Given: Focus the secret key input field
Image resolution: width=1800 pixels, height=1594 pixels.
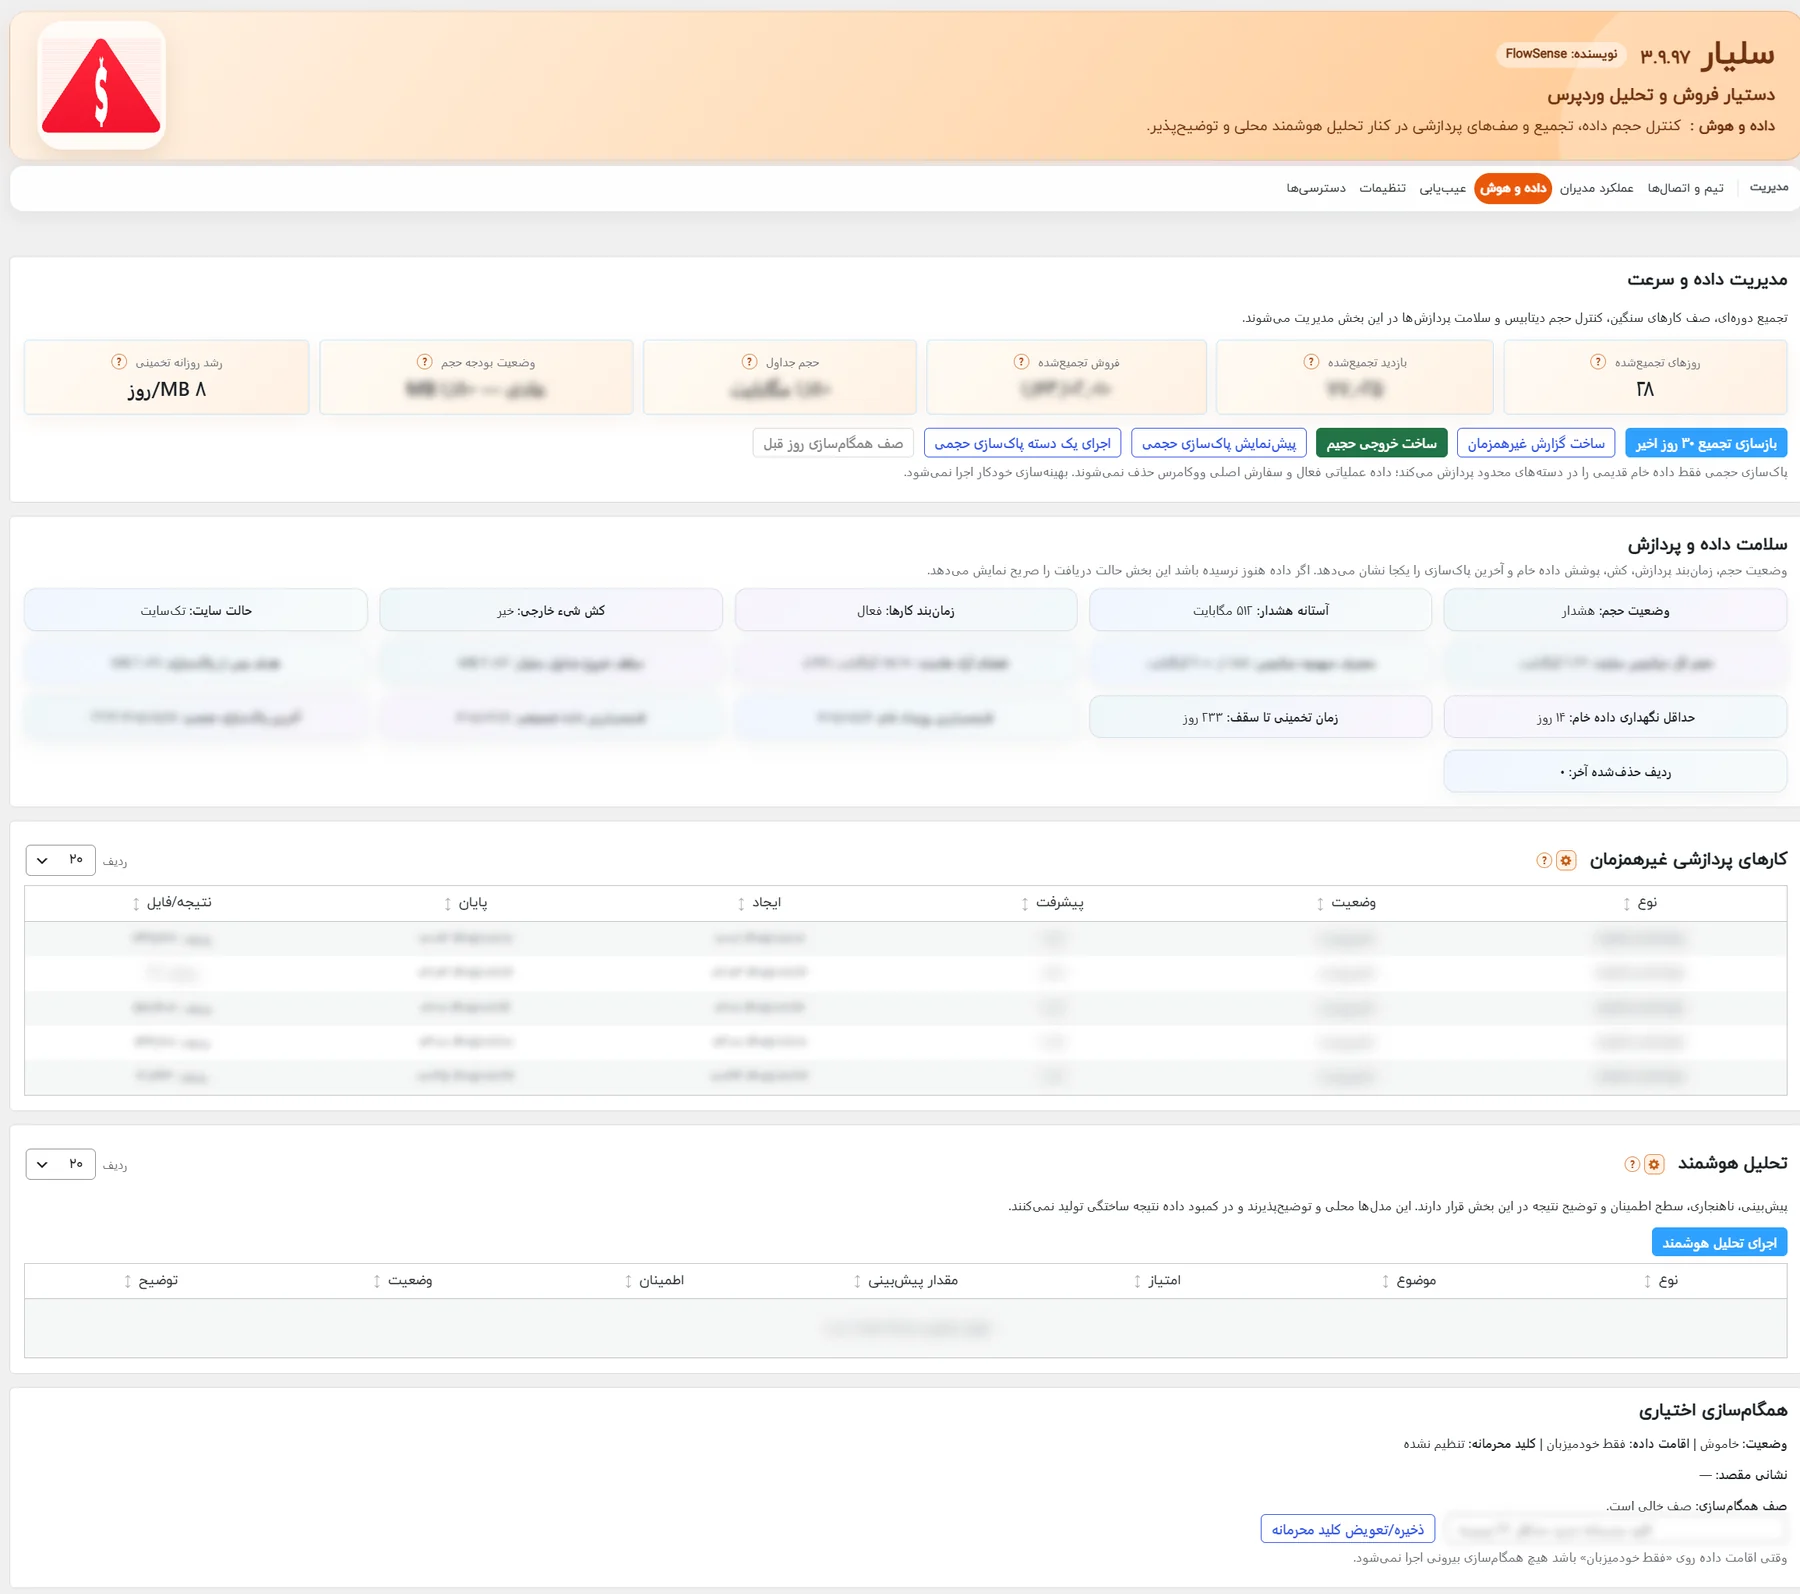Looking at the screenshot, I should (1616, 1530).
